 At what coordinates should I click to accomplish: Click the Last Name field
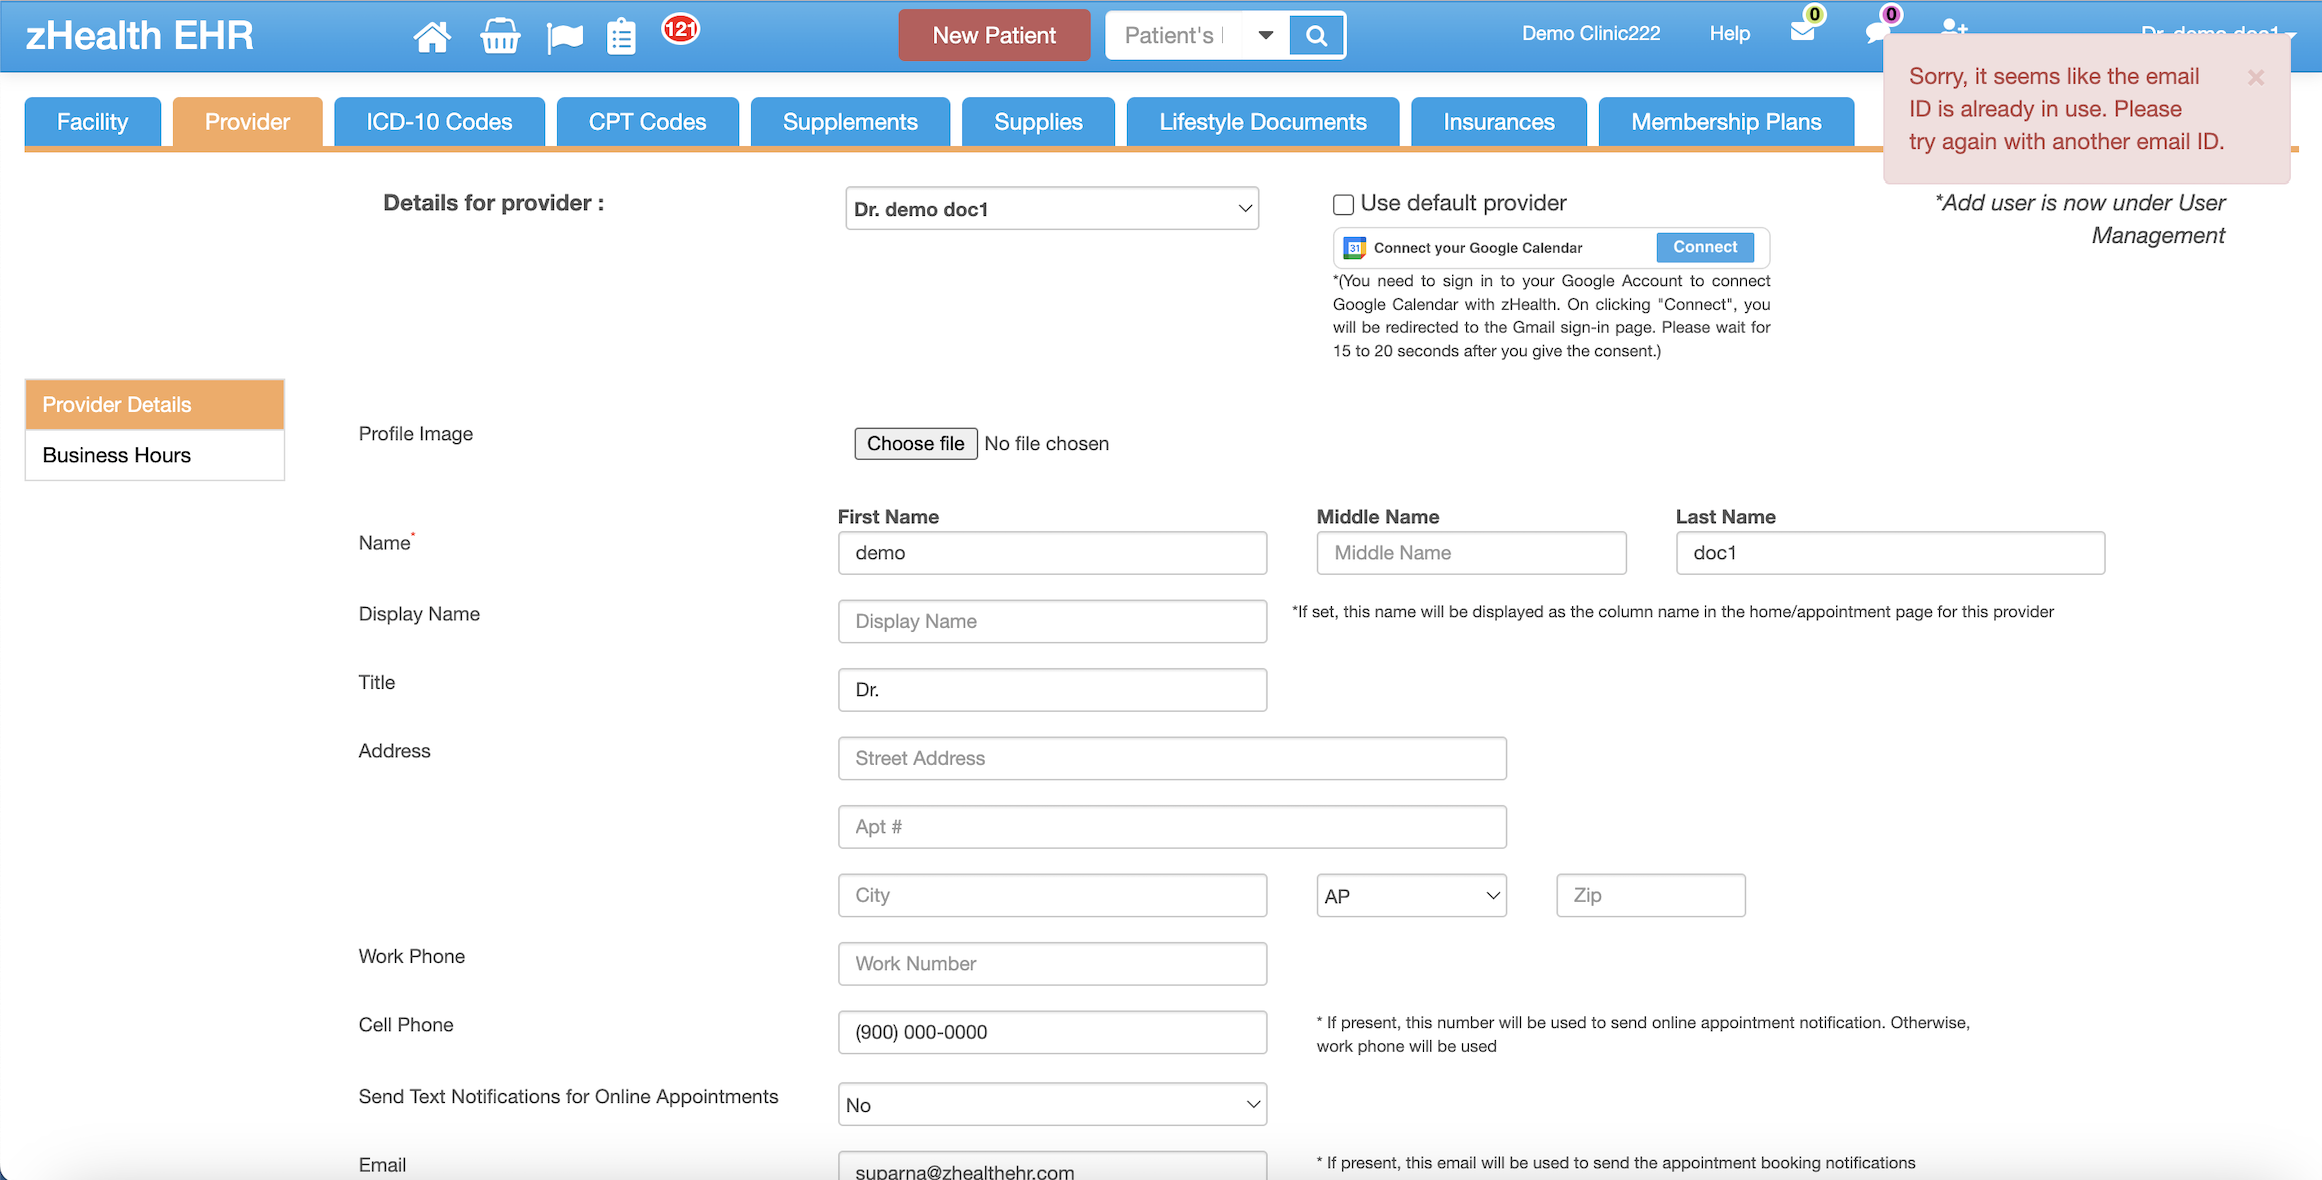pyautogui.click(x=1890, y=553)
